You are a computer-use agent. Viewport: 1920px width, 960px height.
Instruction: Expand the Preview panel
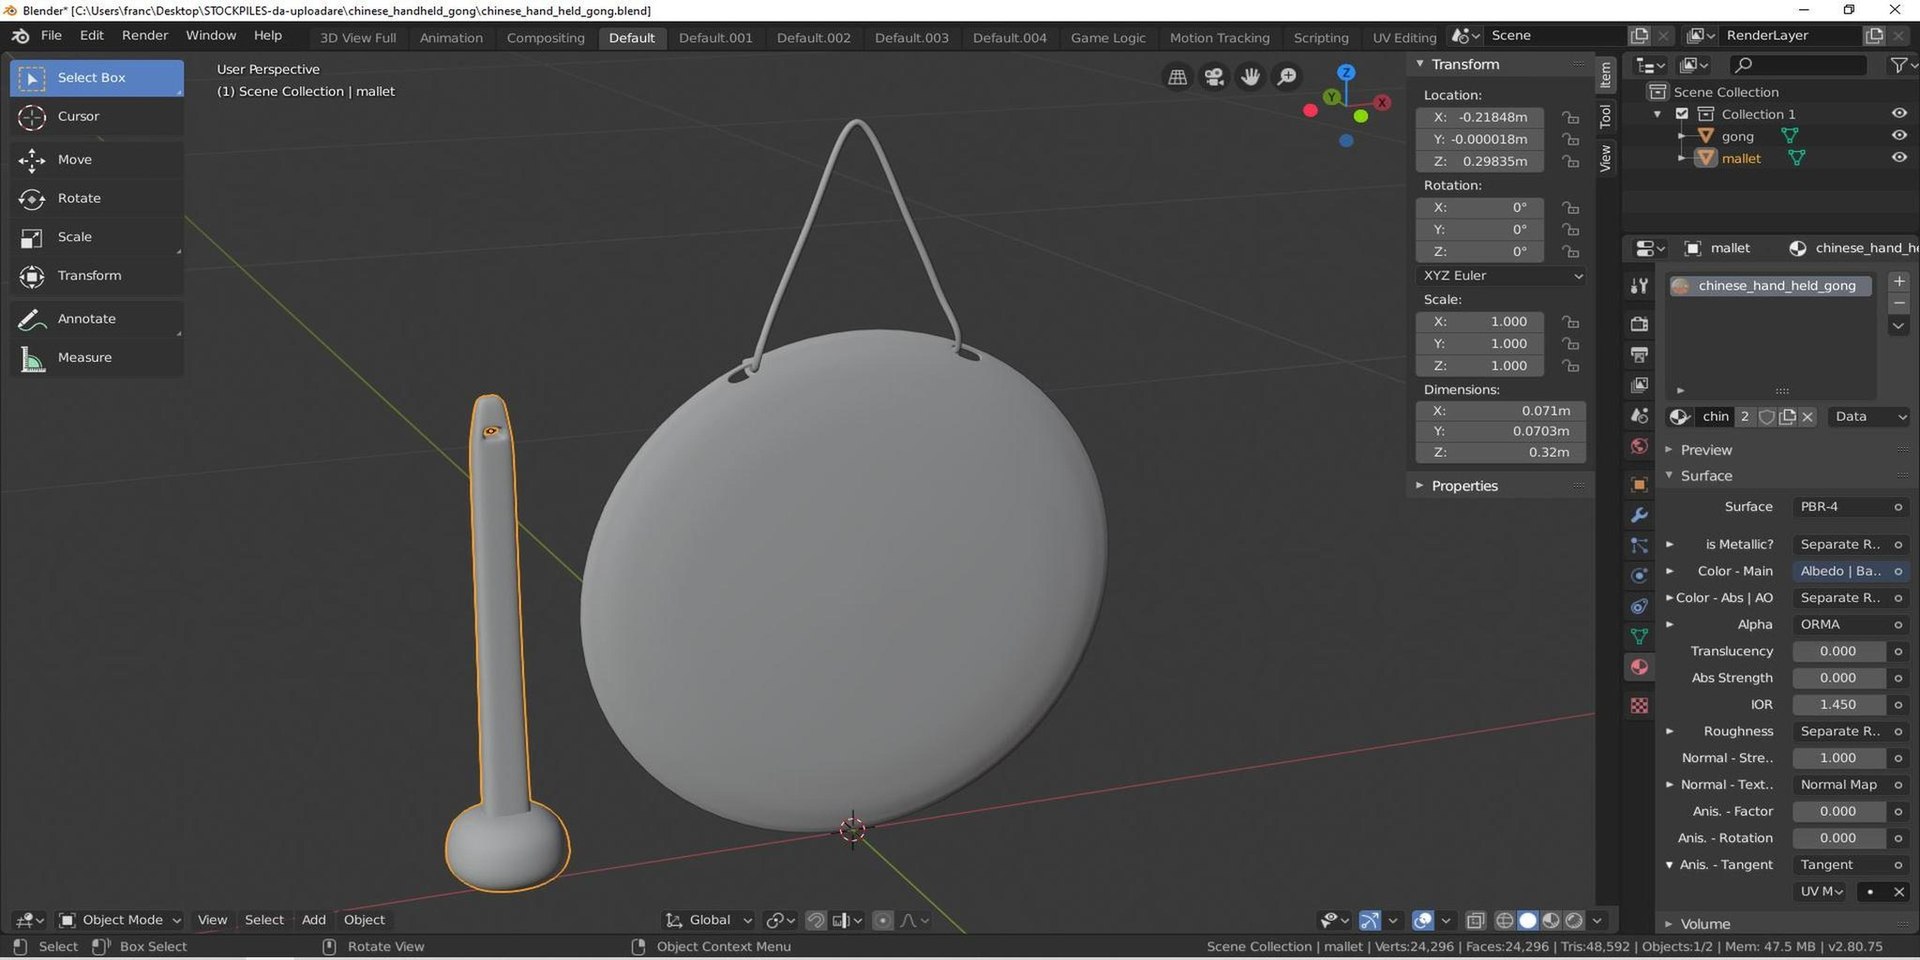tap(1705, 450)
